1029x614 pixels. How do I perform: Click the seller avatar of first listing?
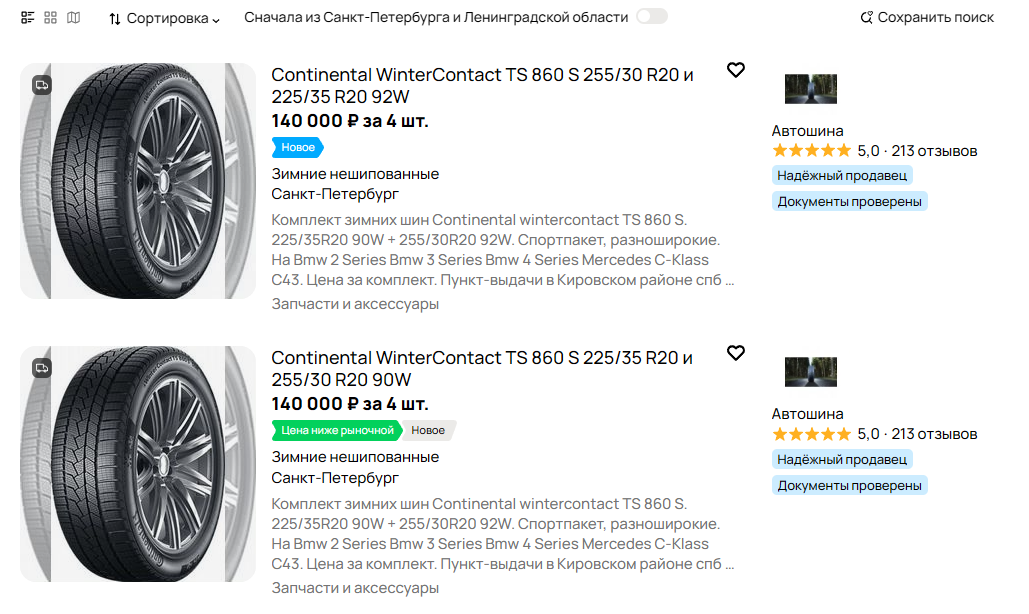pyautogui.click(x=810, y=89)
